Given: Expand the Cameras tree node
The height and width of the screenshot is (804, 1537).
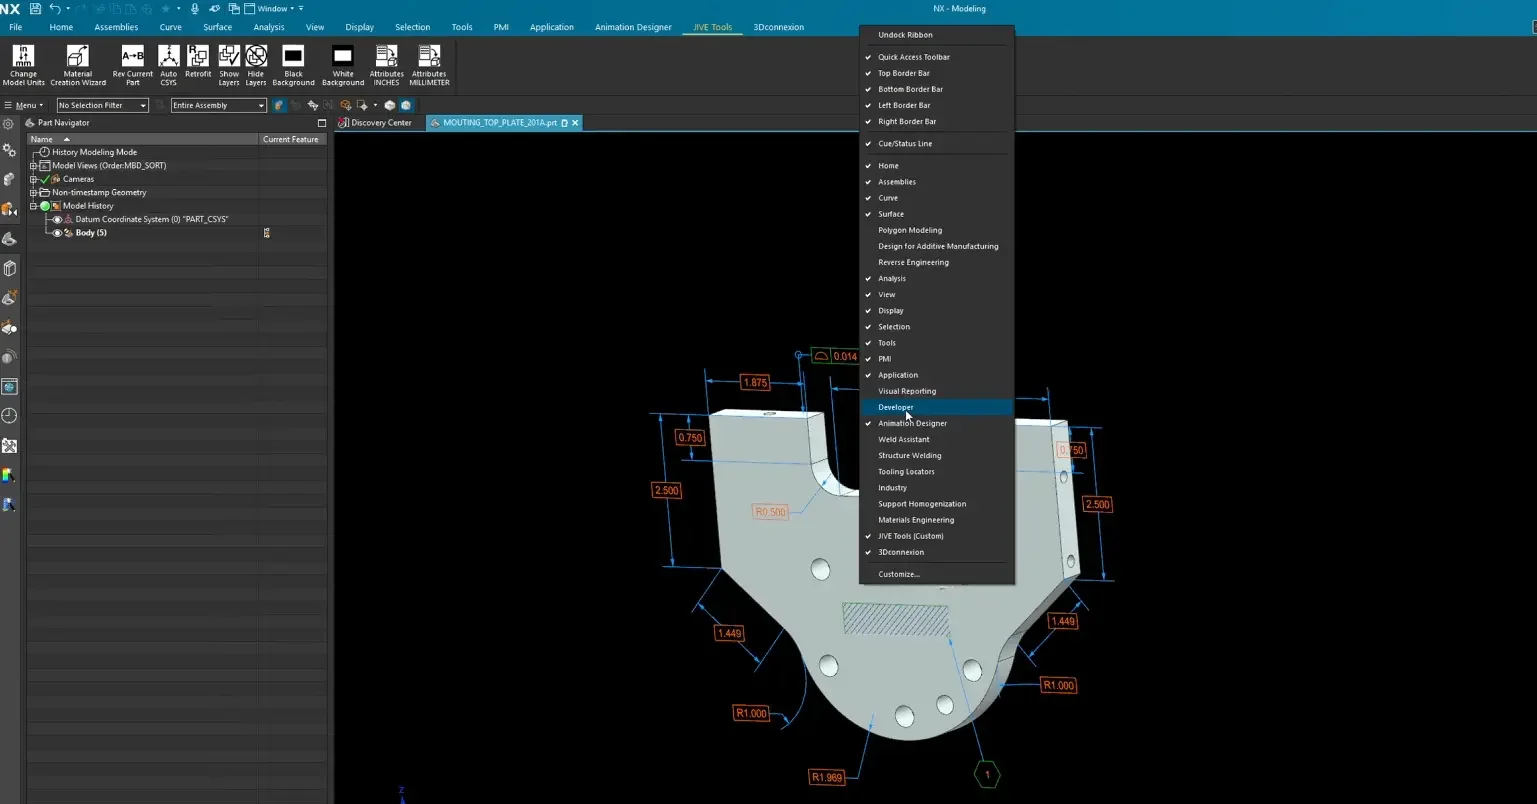Looking at the screenshot, I should click(33, 179).
